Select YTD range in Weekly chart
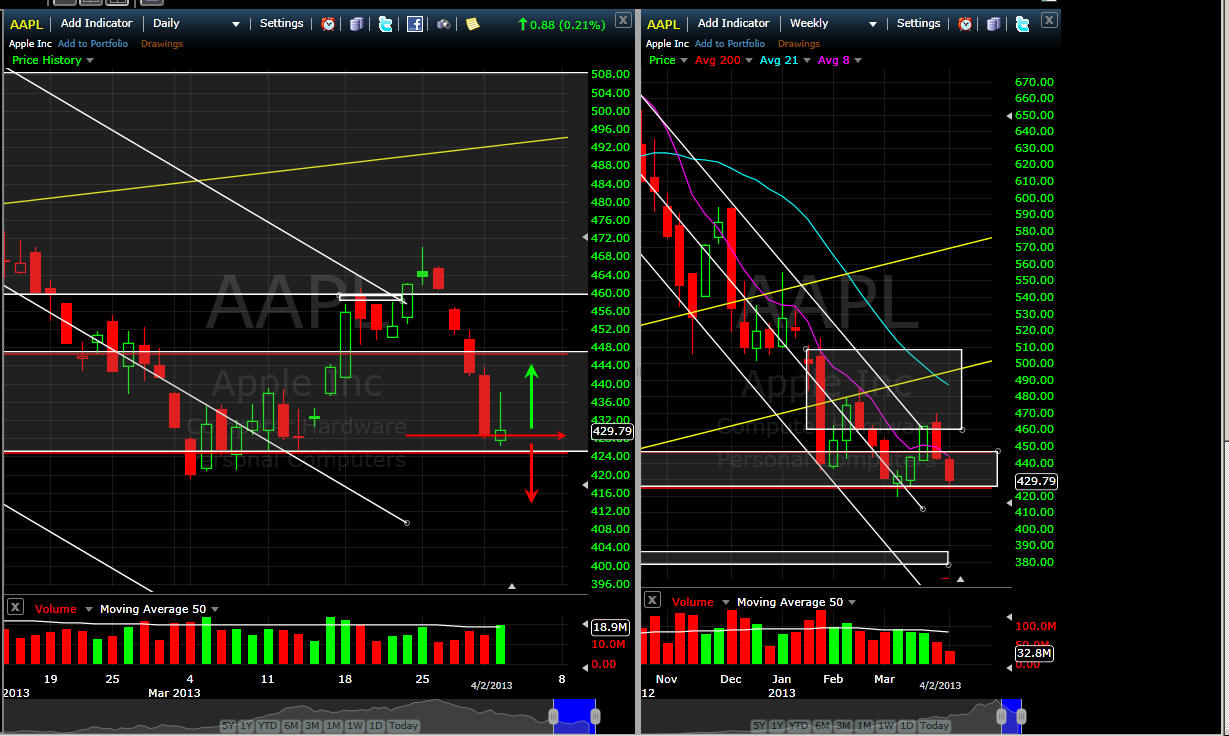This screenshot has width=1229, height=736. pyautogui.click(x=798, y=726)
